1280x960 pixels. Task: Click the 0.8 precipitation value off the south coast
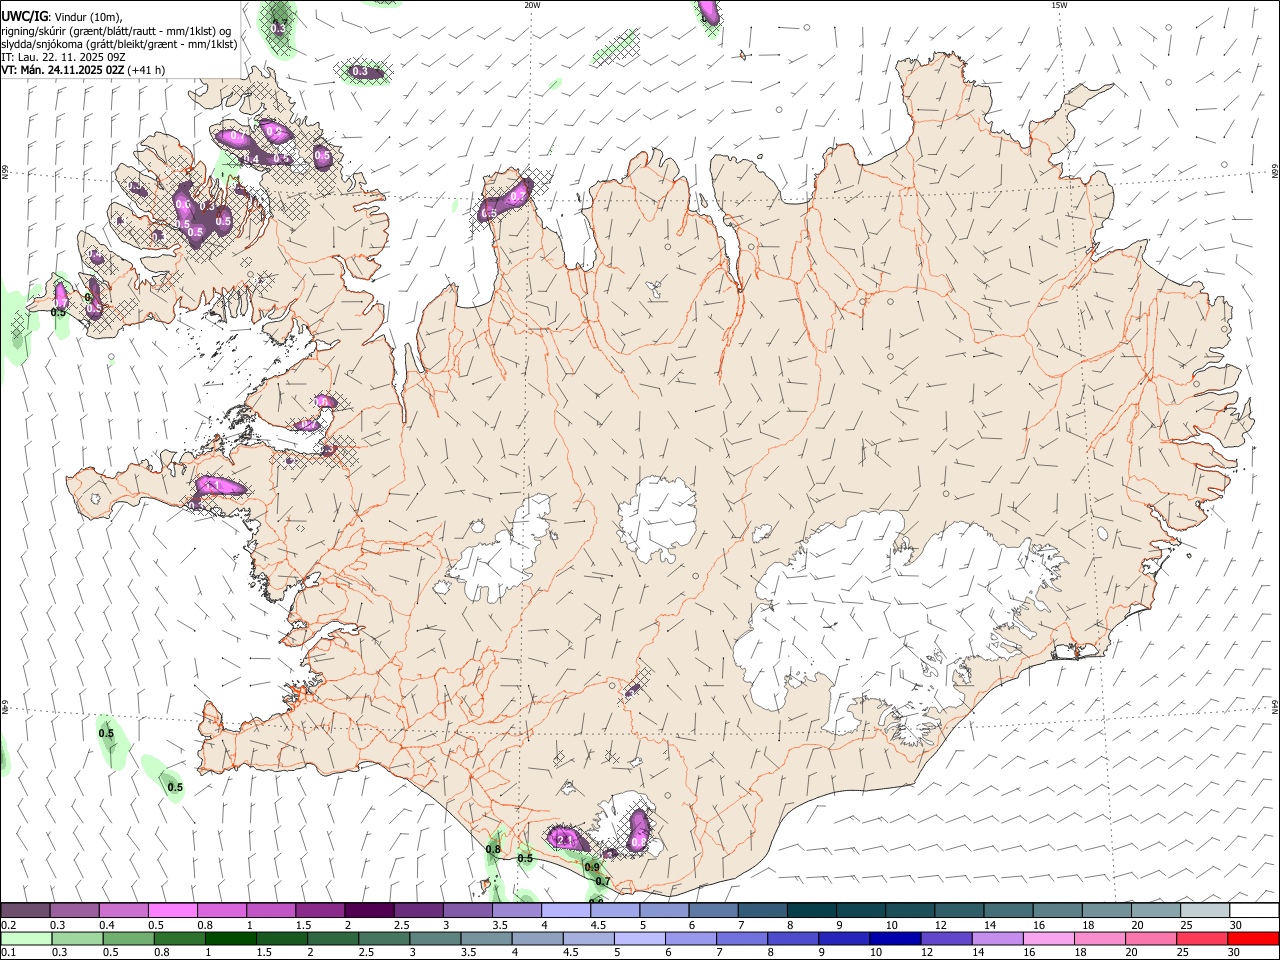[493, 849]
